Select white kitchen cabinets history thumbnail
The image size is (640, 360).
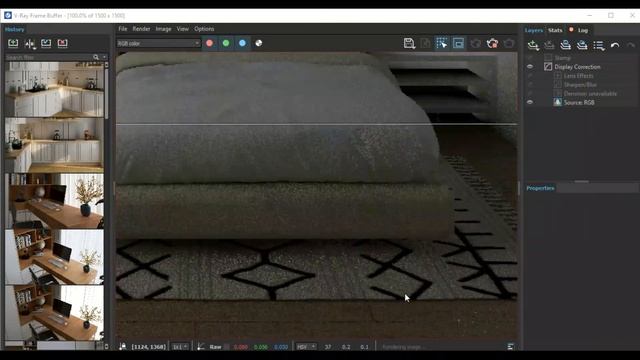[x=54, y=89]
